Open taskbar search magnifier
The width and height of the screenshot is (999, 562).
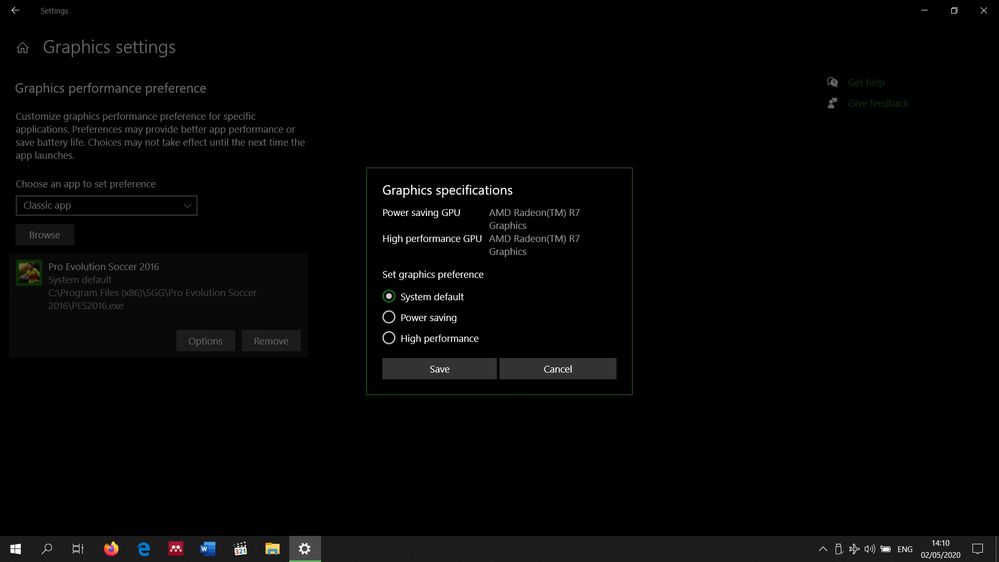click(x=47, y=549)
